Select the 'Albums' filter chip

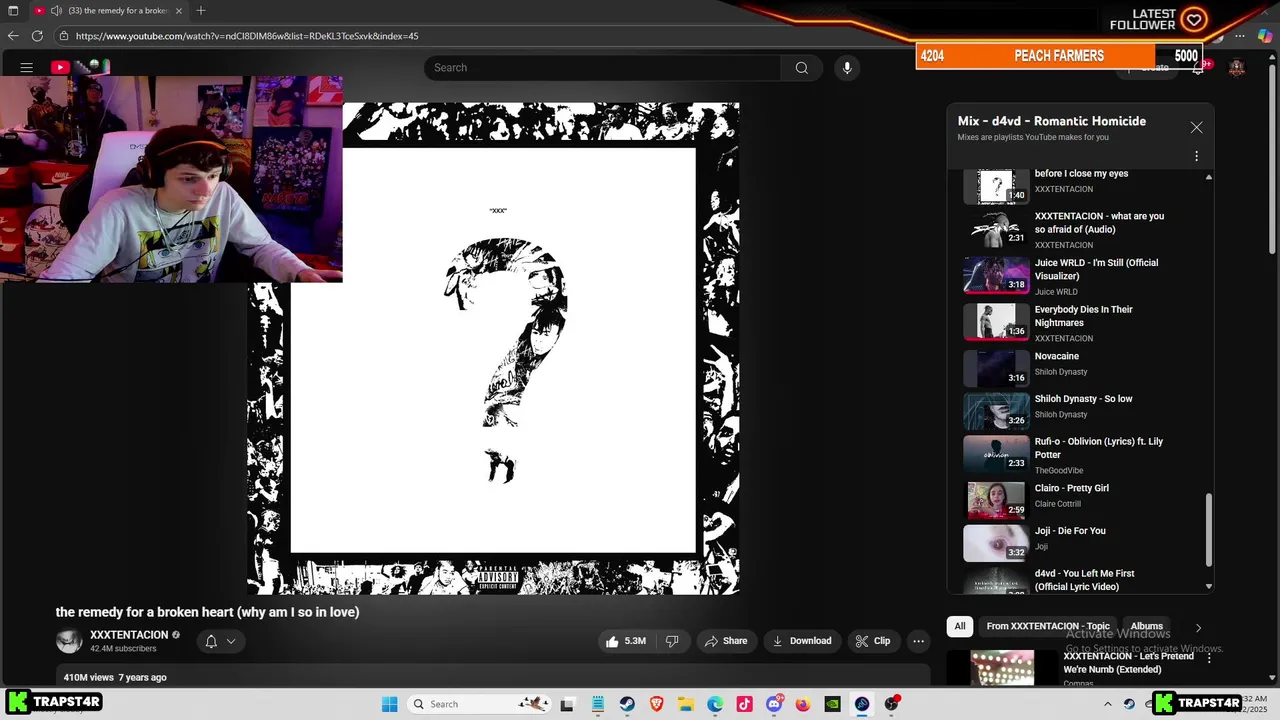tap(1146, 626)
